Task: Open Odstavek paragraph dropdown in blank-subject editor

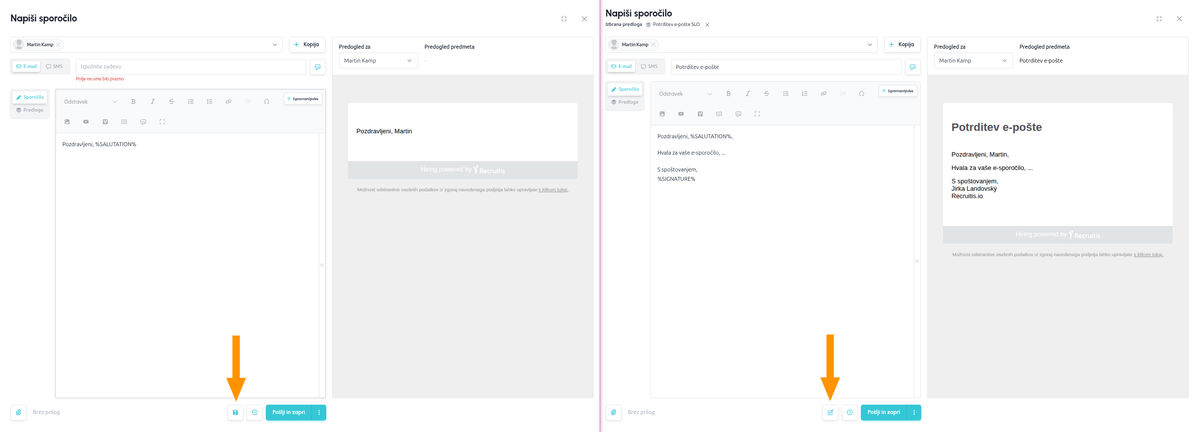Action: [90, 101]
